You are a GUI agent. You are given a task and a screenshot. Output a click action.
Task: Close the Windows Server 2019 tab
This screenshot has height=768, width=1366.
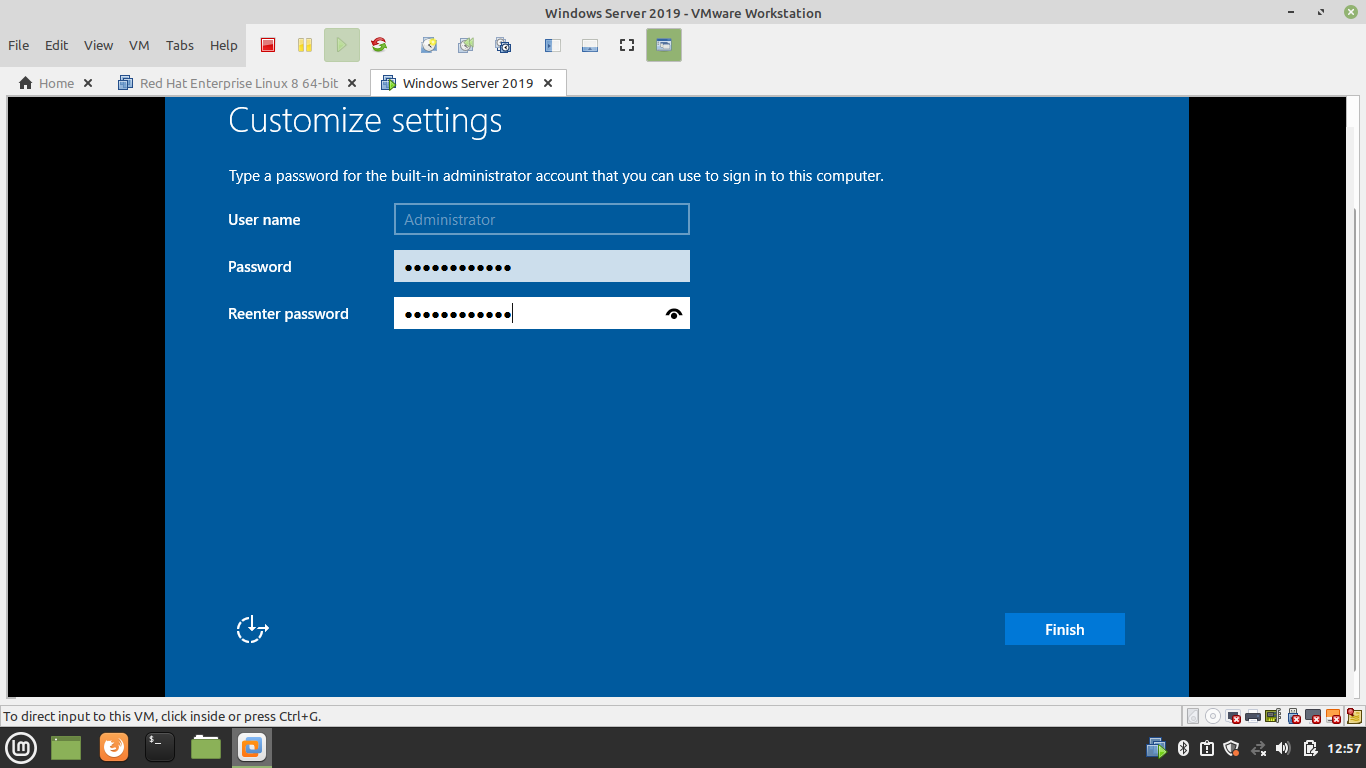[548, 83]
